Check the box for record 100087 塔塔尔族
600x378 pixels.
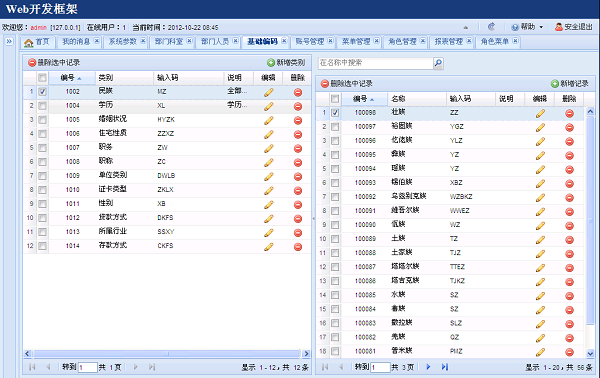[335, 267]
